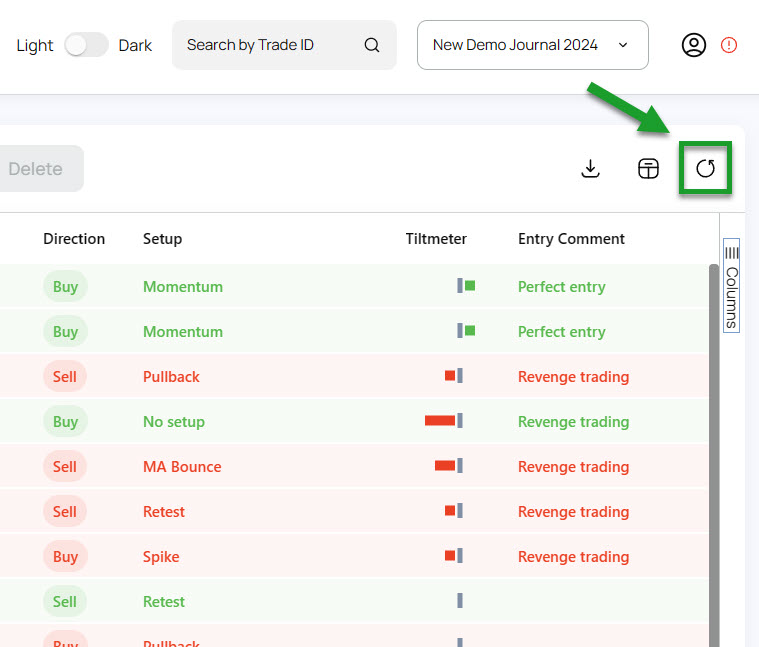
Task: Click the refresh reload icon
Action: (x=705, y=168)
